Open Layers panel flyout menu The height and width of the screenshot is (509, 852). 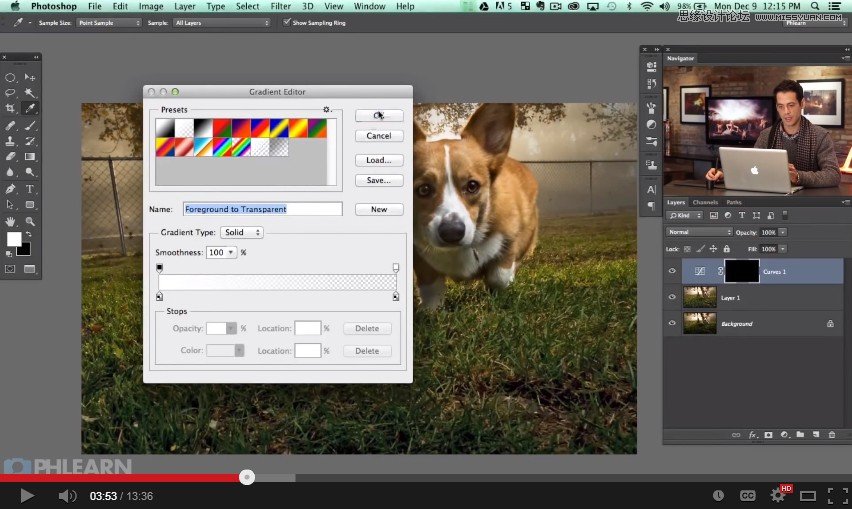(845, 202)
